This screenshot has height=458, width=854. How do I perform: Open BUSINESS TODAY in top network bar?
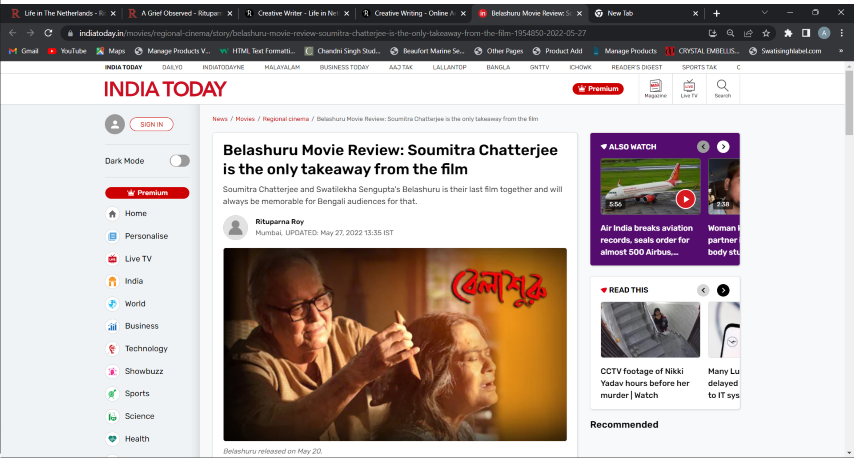[344, 68]
